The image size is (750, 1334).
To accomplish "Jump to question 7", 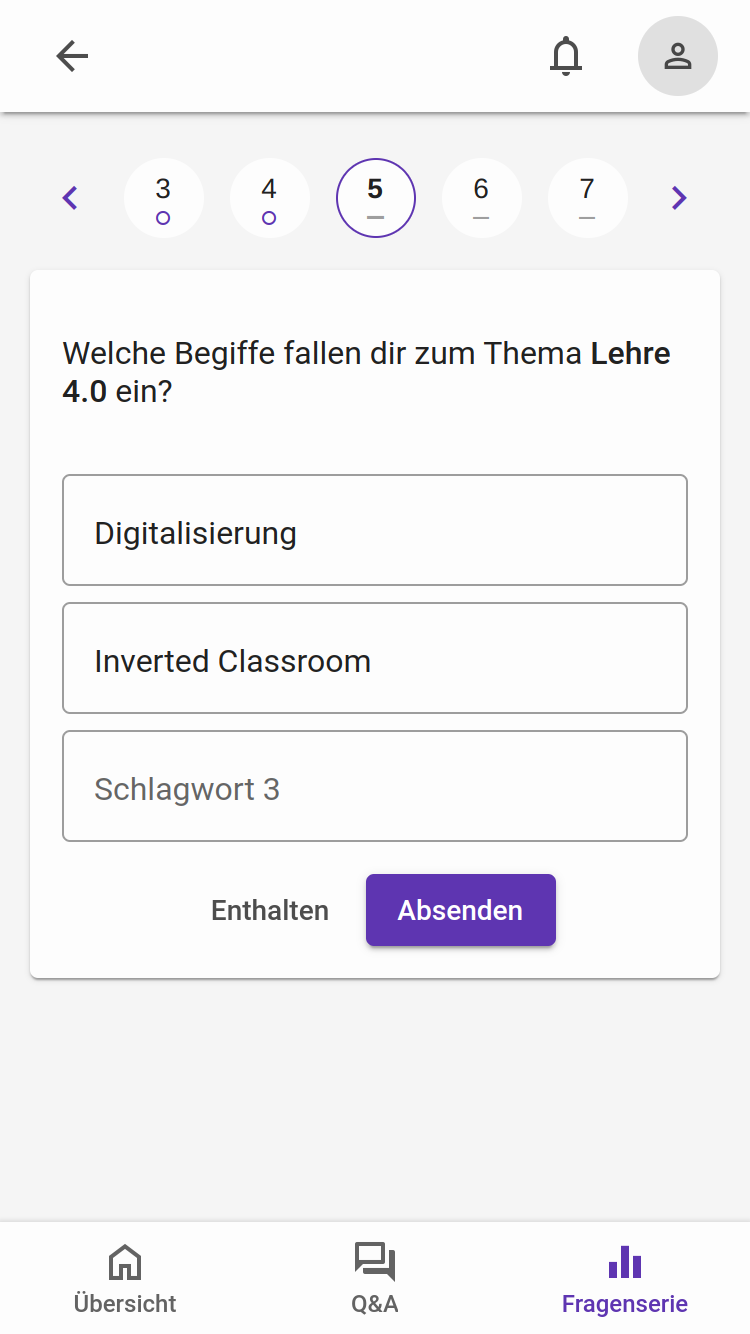I will coord(587,198).
